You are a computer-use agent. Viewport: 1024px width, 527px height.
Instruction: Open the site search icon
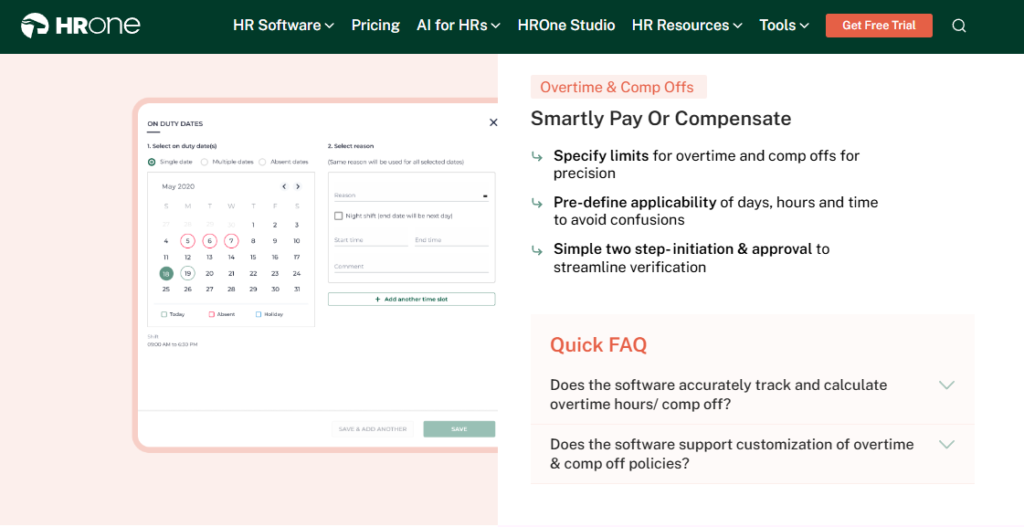pyautogui.click(x=959, y=25)
